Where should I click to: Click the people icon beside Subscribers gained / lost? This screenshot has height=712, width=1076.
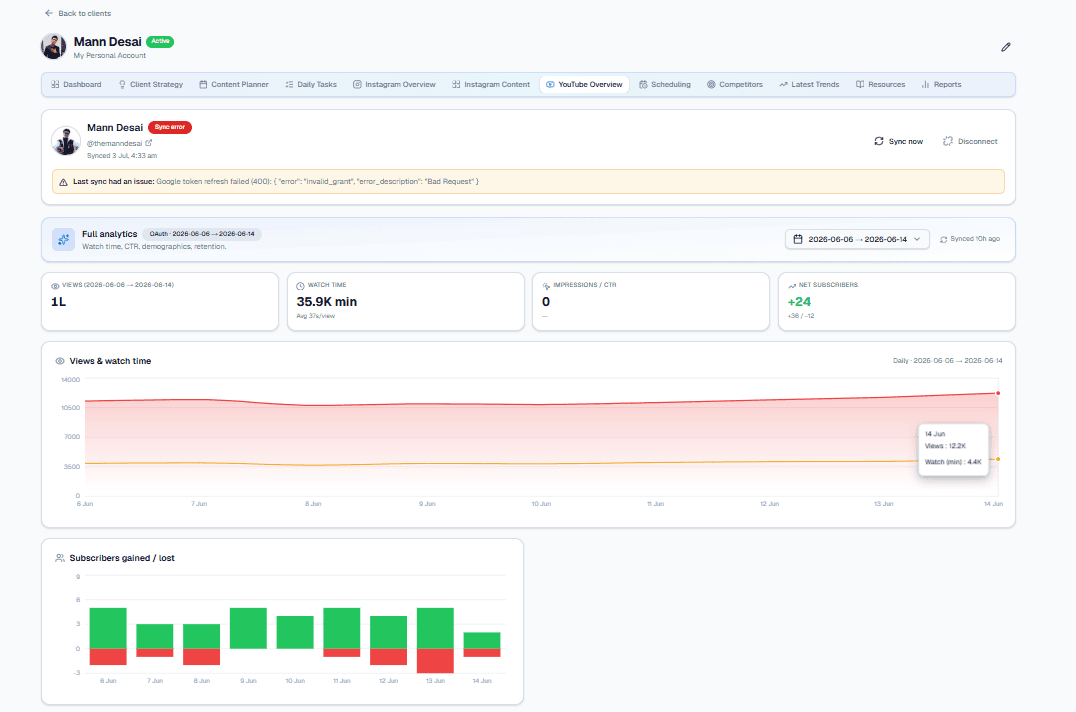point(60,558)
